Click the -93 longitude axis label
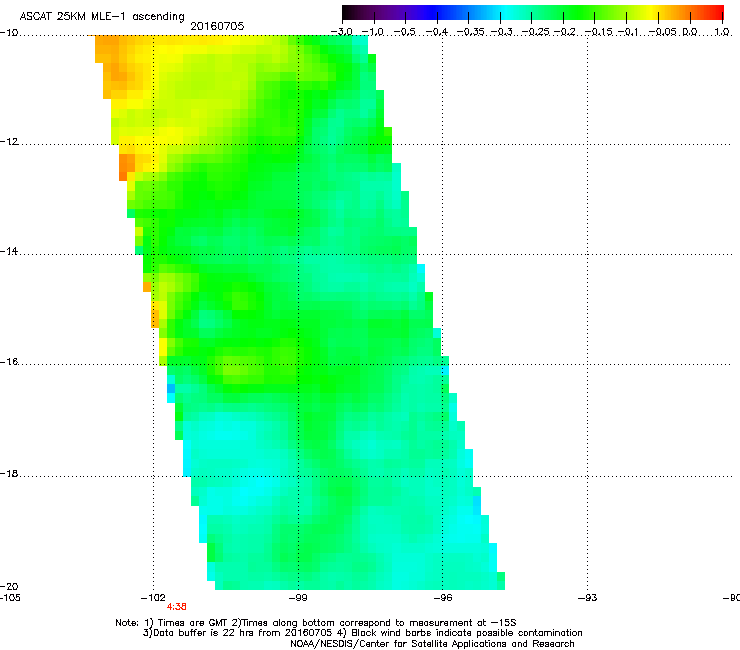Viewport: 740px width, 650px height. coord(588,598)
